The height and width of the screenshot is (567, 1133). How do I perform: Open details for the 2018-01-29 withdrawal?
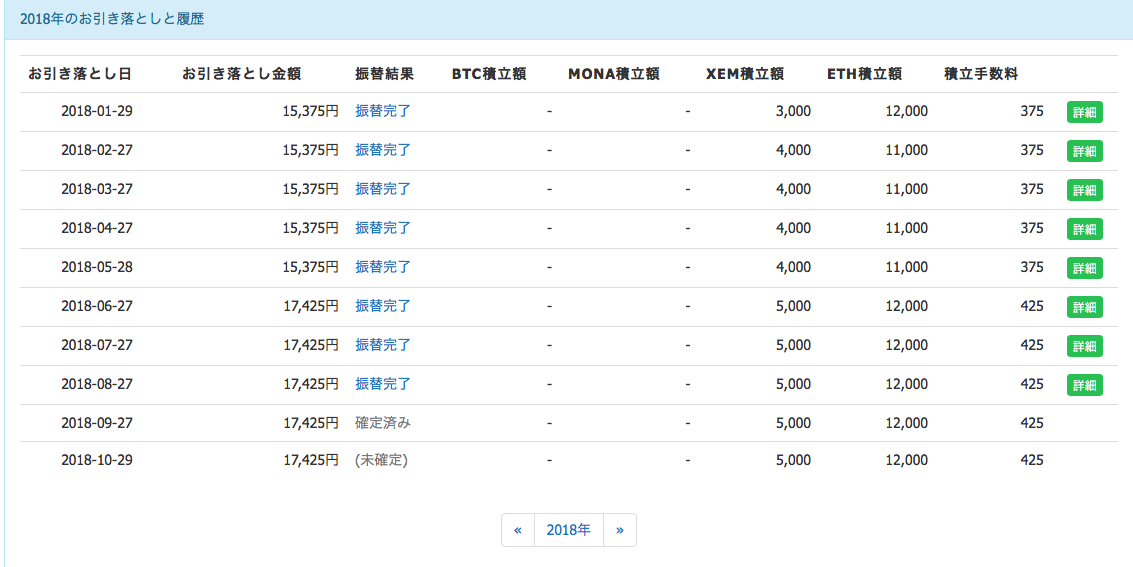1084,112
